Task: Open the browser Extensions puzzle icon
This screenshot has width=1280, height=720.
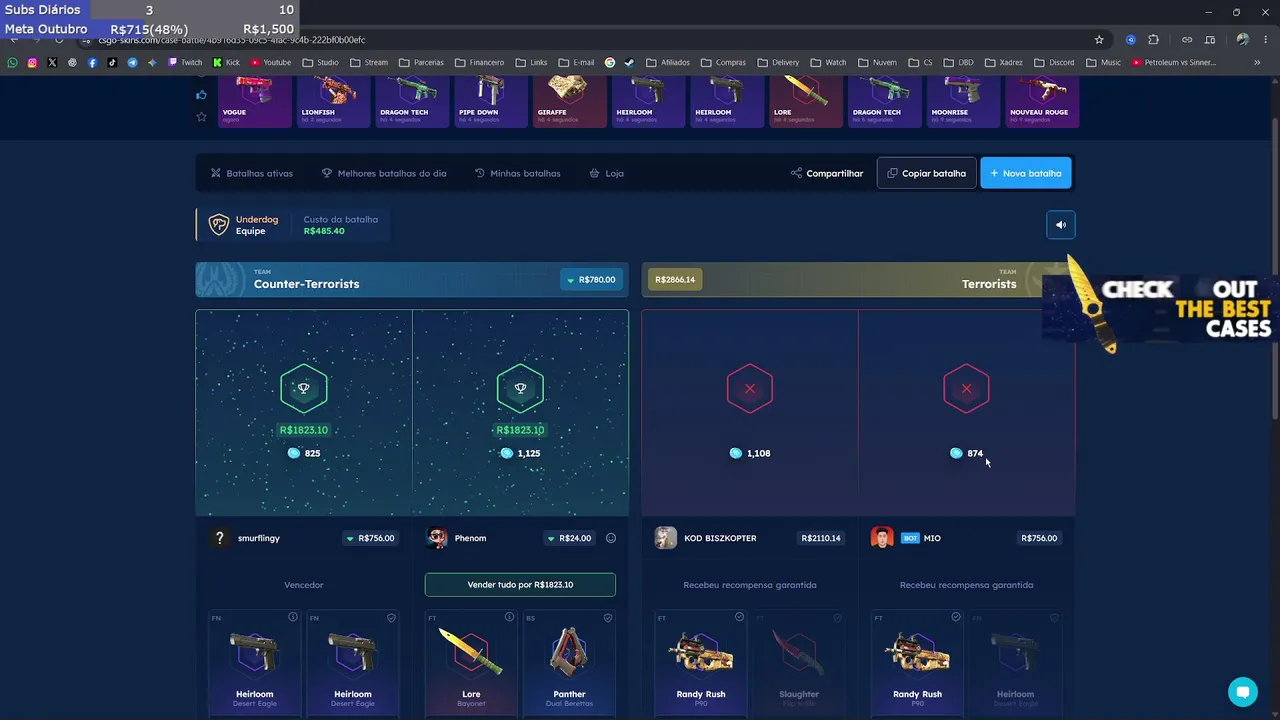Action: pyautogui.click(x=1153, y=40)
